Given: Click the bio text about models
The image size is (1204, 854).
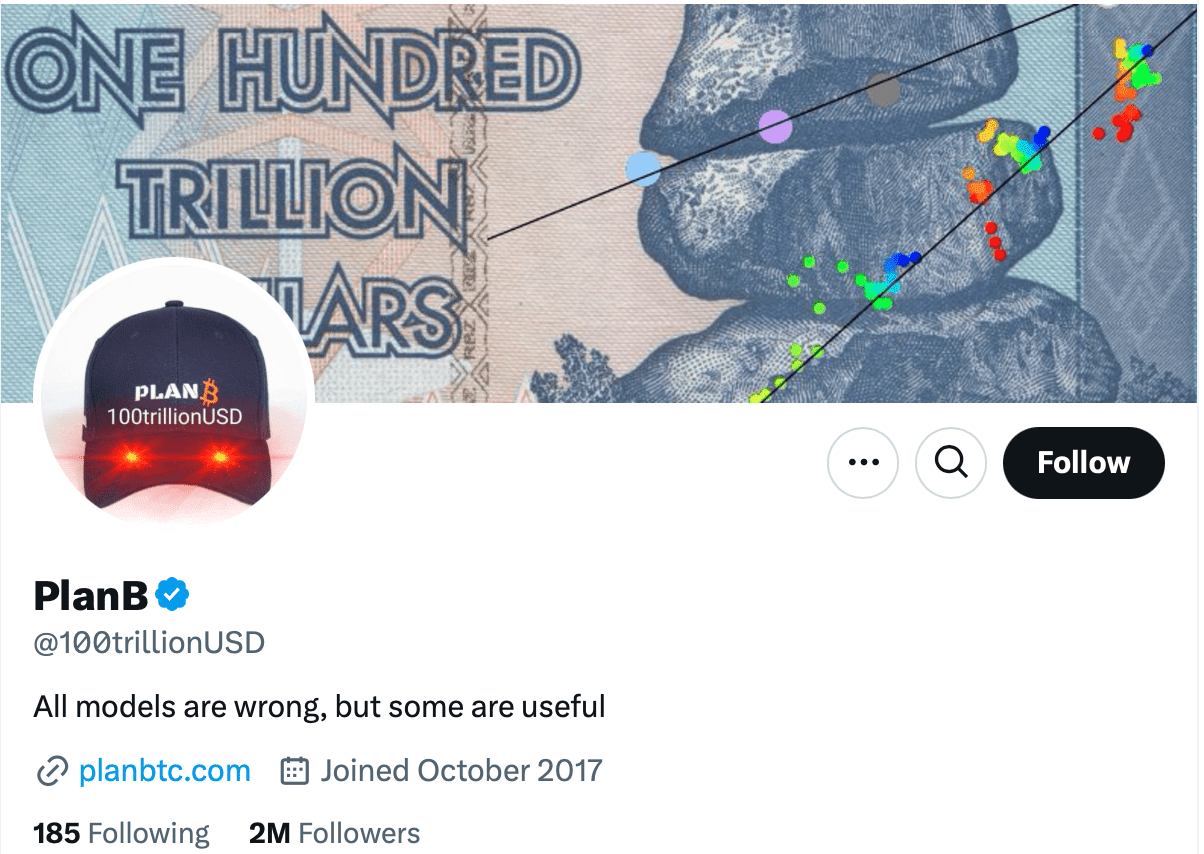Looking at the screenshot, I should [x=319, y=707].
